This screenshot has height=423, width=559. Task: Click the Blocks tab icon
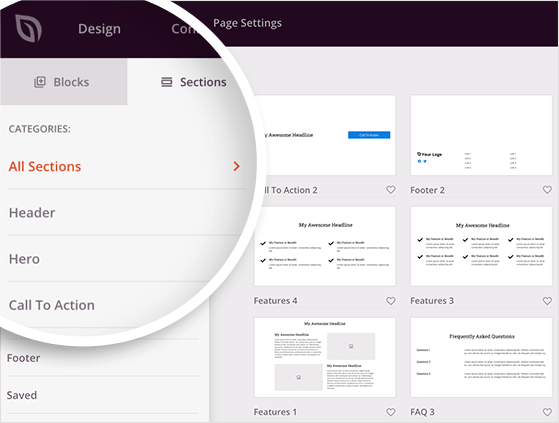pyautogui.click(x=40, y=82)
